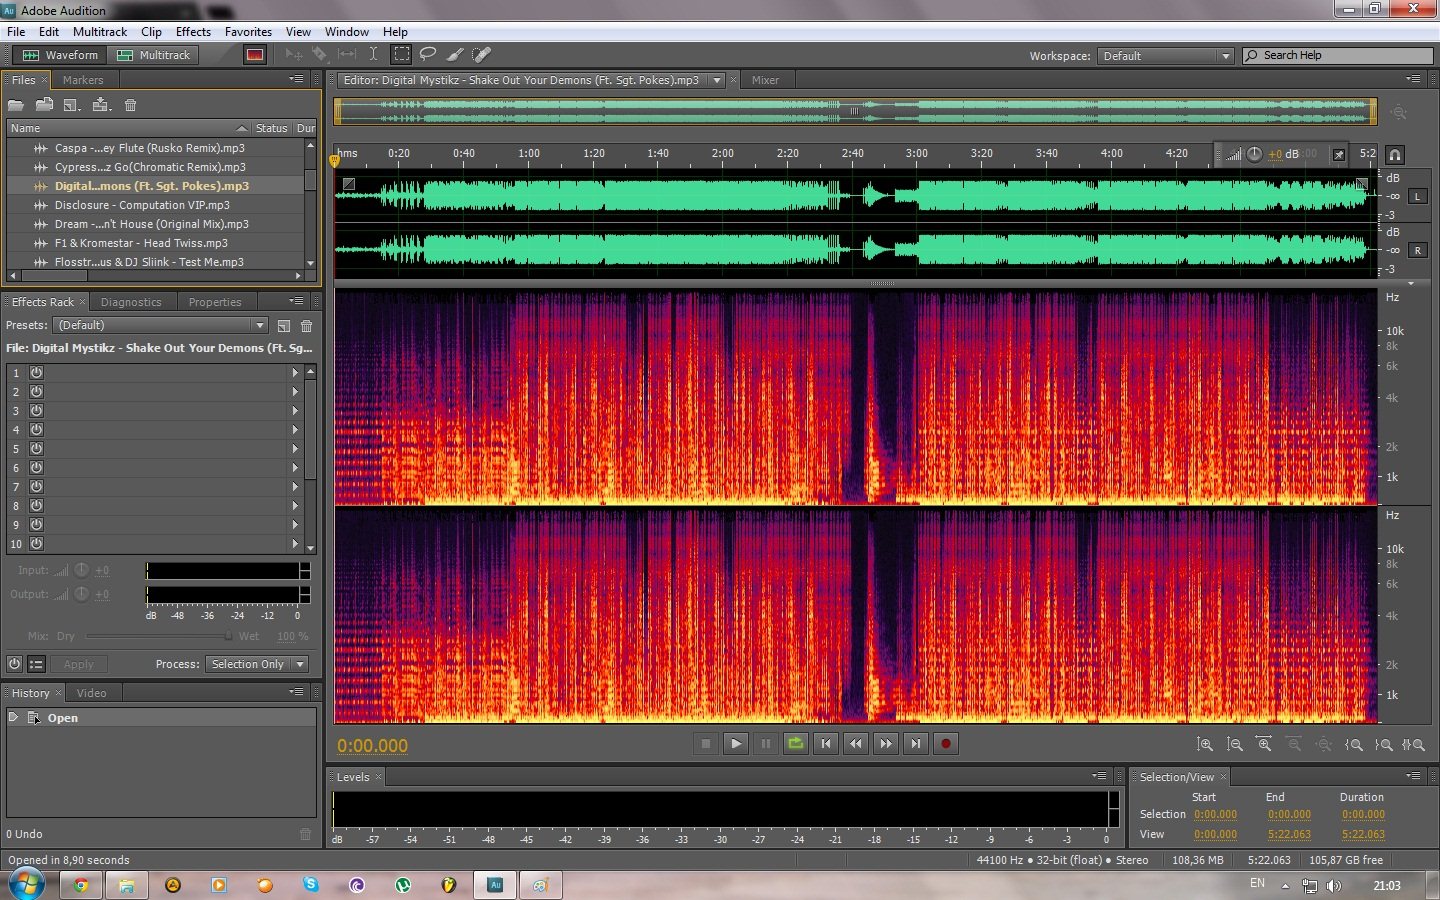
Task: Select the Marquee Selection tool
Action: tap(401, 55)
